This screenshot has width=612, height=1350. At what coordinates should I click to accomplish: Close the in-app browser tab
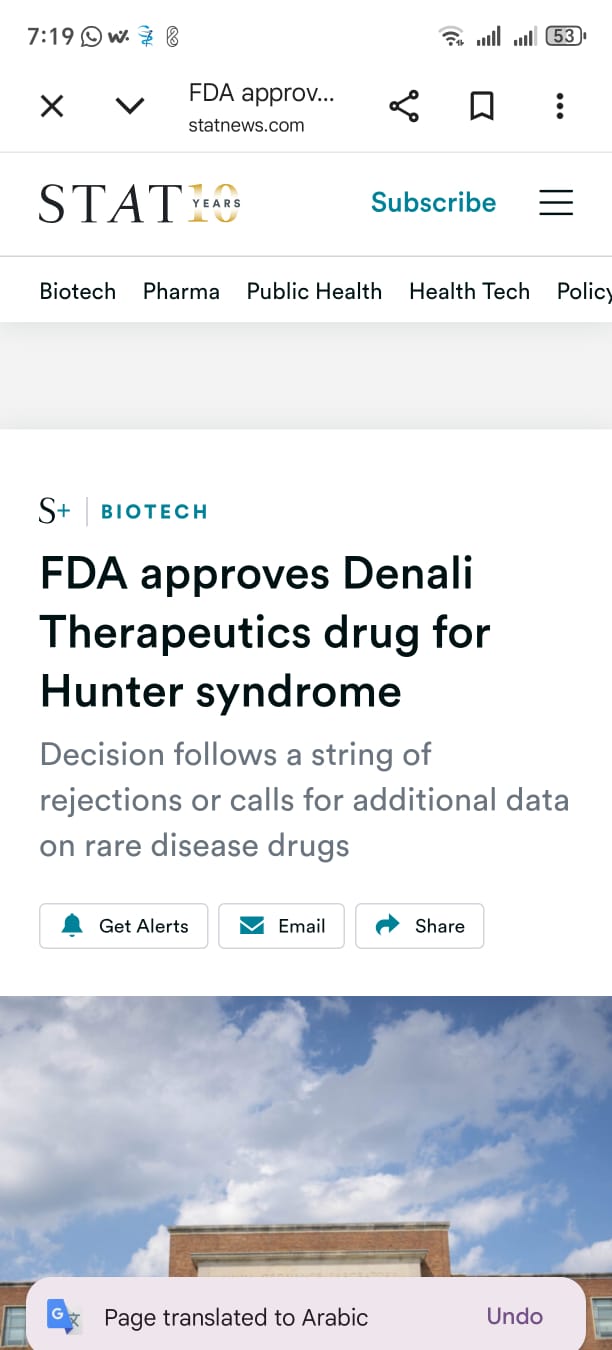(52, 106)
